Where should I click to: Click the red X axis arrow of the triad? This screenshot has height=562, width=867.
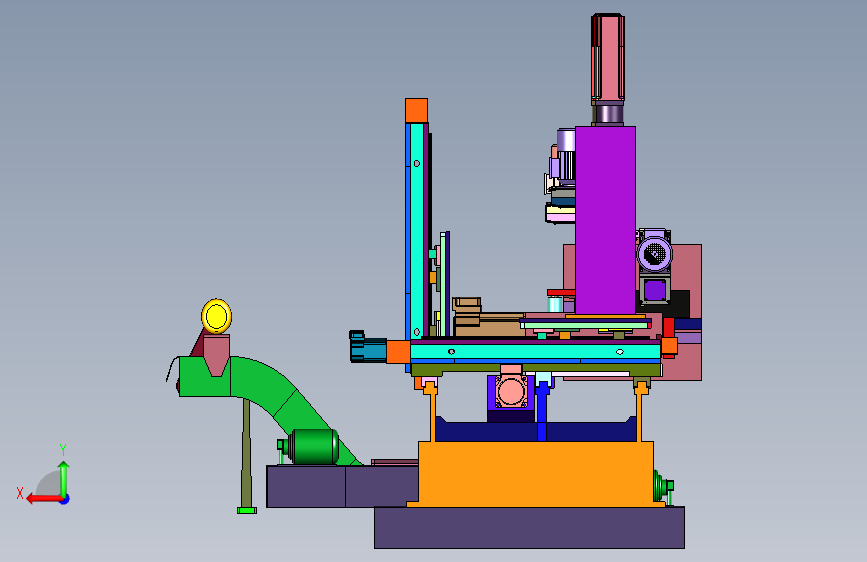click(42, 499)
